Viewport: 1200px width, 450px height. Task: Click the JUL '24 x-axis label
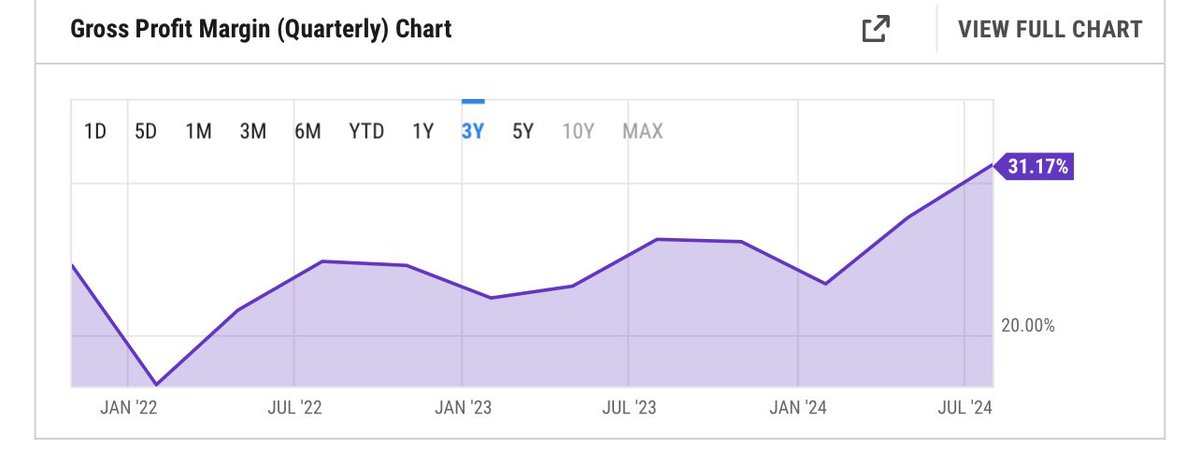pos(963,407)
